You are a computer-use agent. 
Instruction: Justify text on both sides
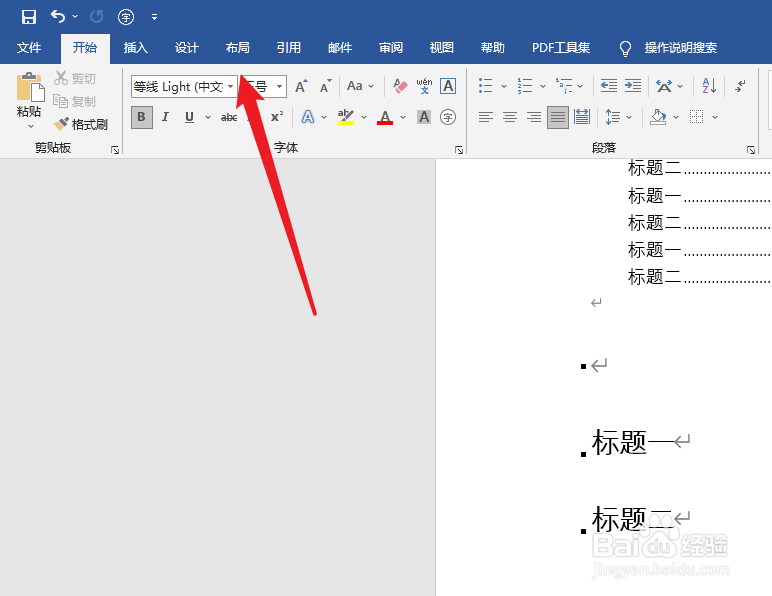[x=558, y=117]
